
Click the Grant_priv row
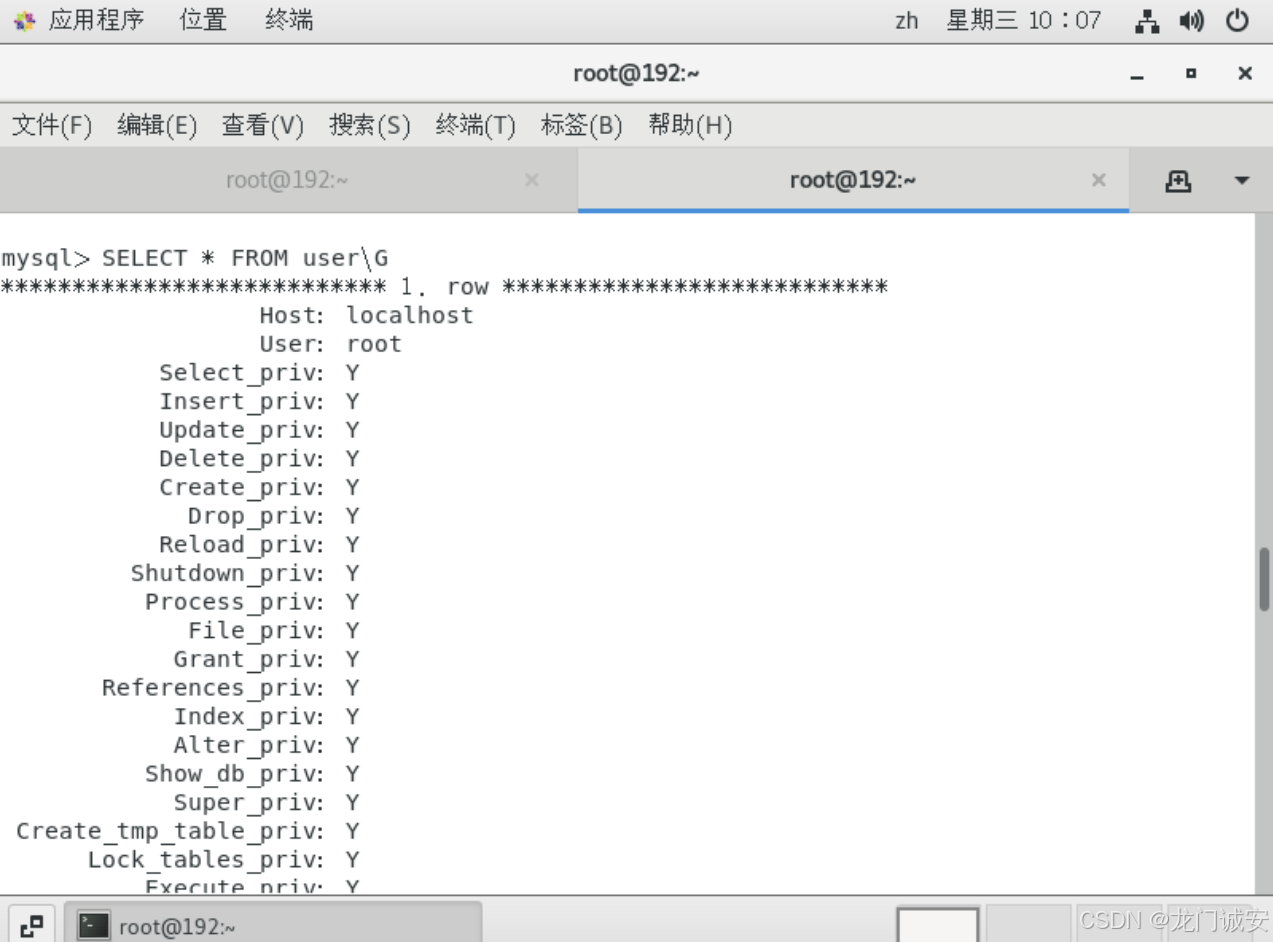pos(266,659)
